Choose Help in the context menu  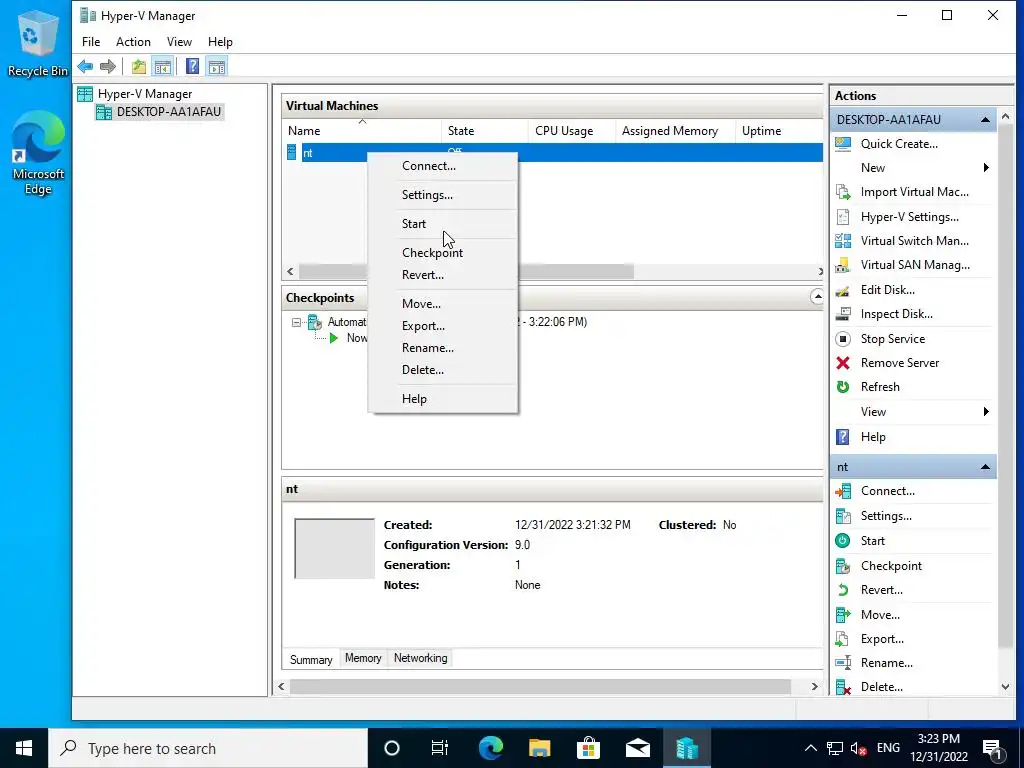click(x=443, y=399)
